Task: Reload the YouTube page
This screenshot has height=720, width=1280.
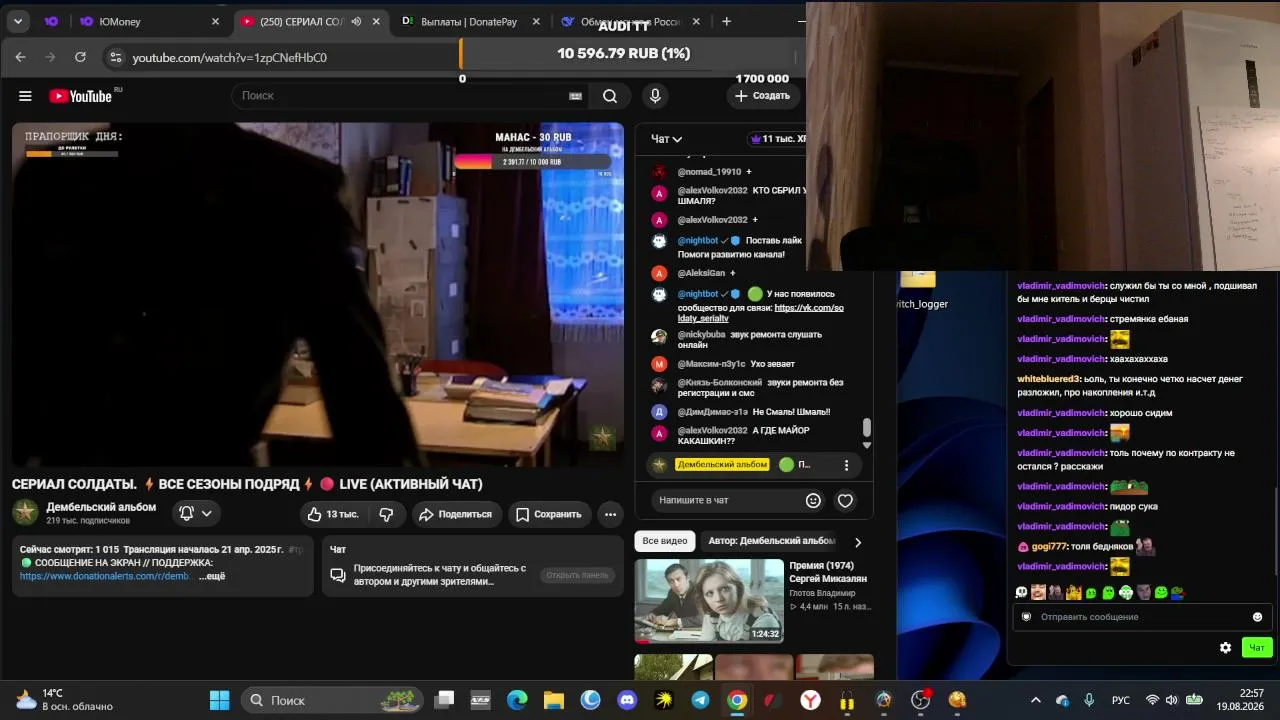Action: (80, 57)
